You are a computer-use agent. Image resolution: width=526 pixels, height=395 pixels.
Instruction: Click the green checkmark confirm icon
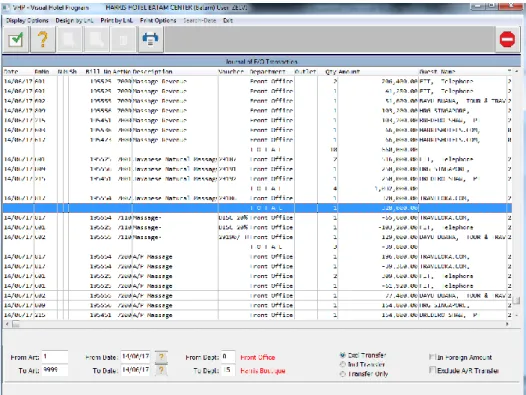[16, 40]
